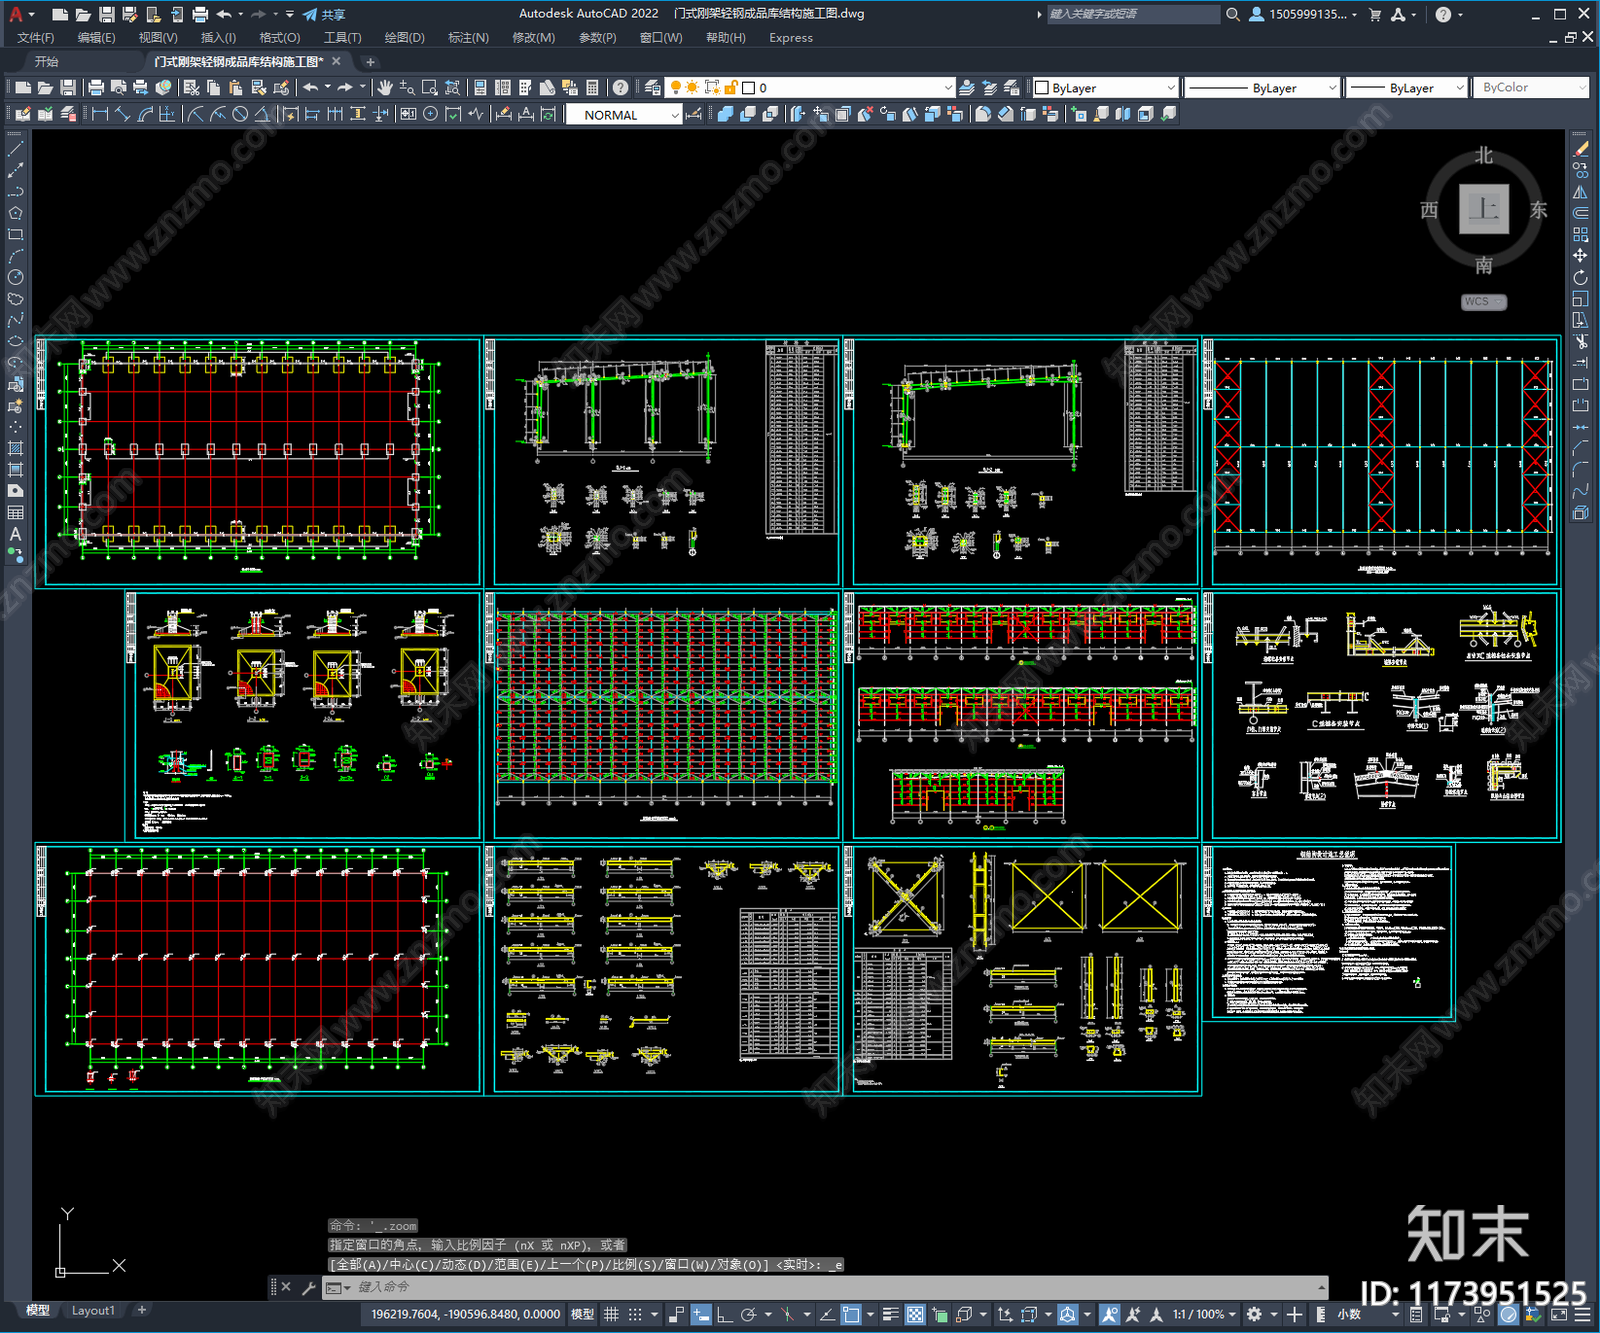Click the 共享 share button
The image size is (1600, 1333).
click(324, 14)
